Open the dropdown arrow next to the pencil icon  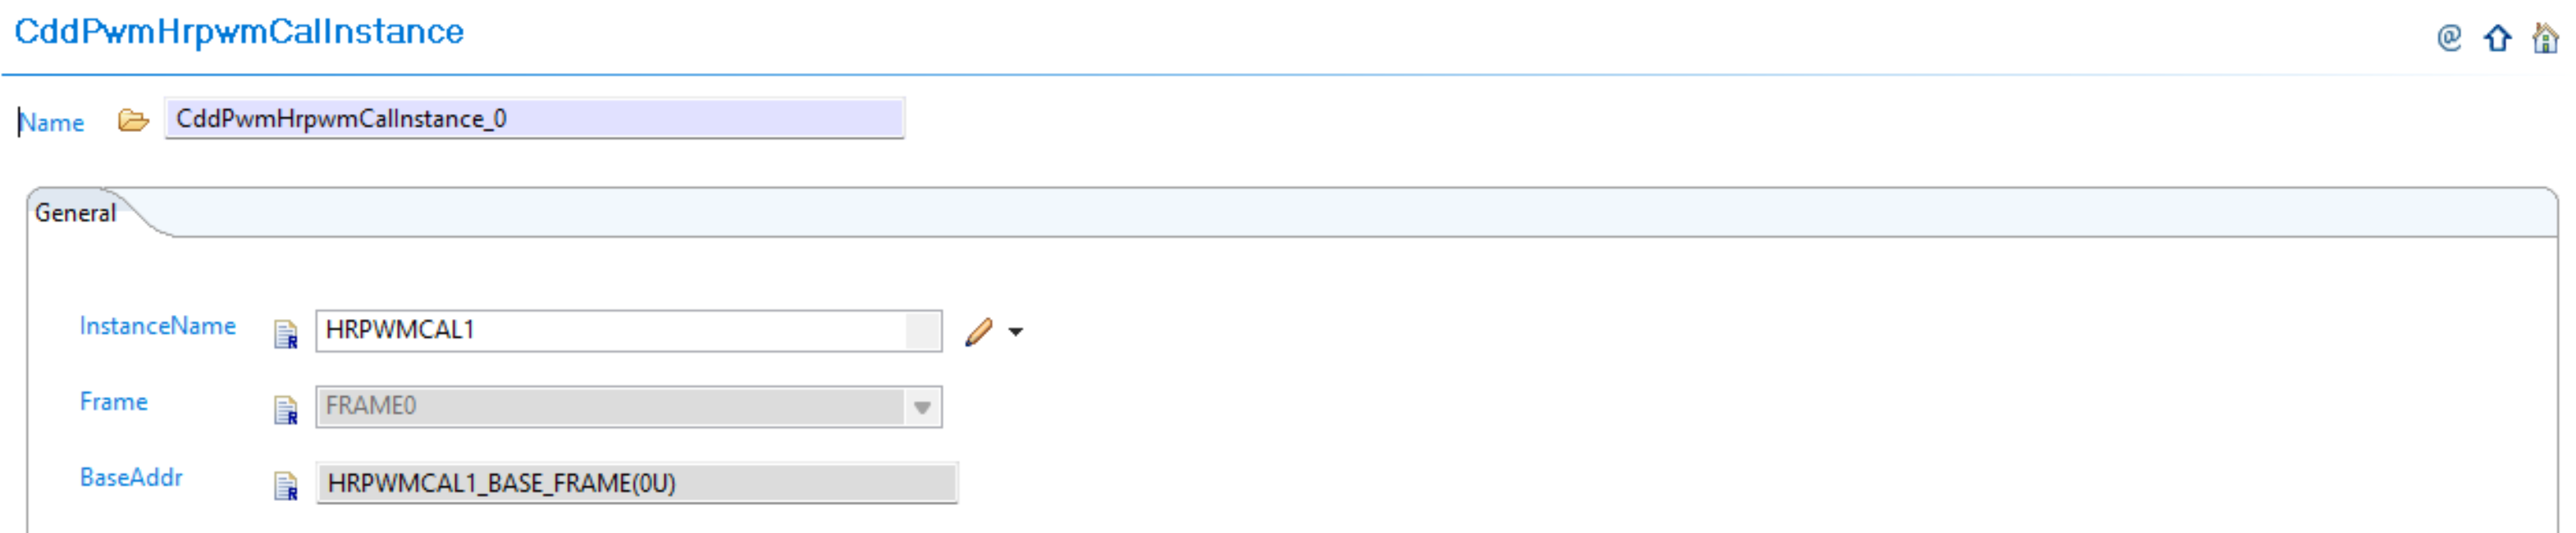1016,330
